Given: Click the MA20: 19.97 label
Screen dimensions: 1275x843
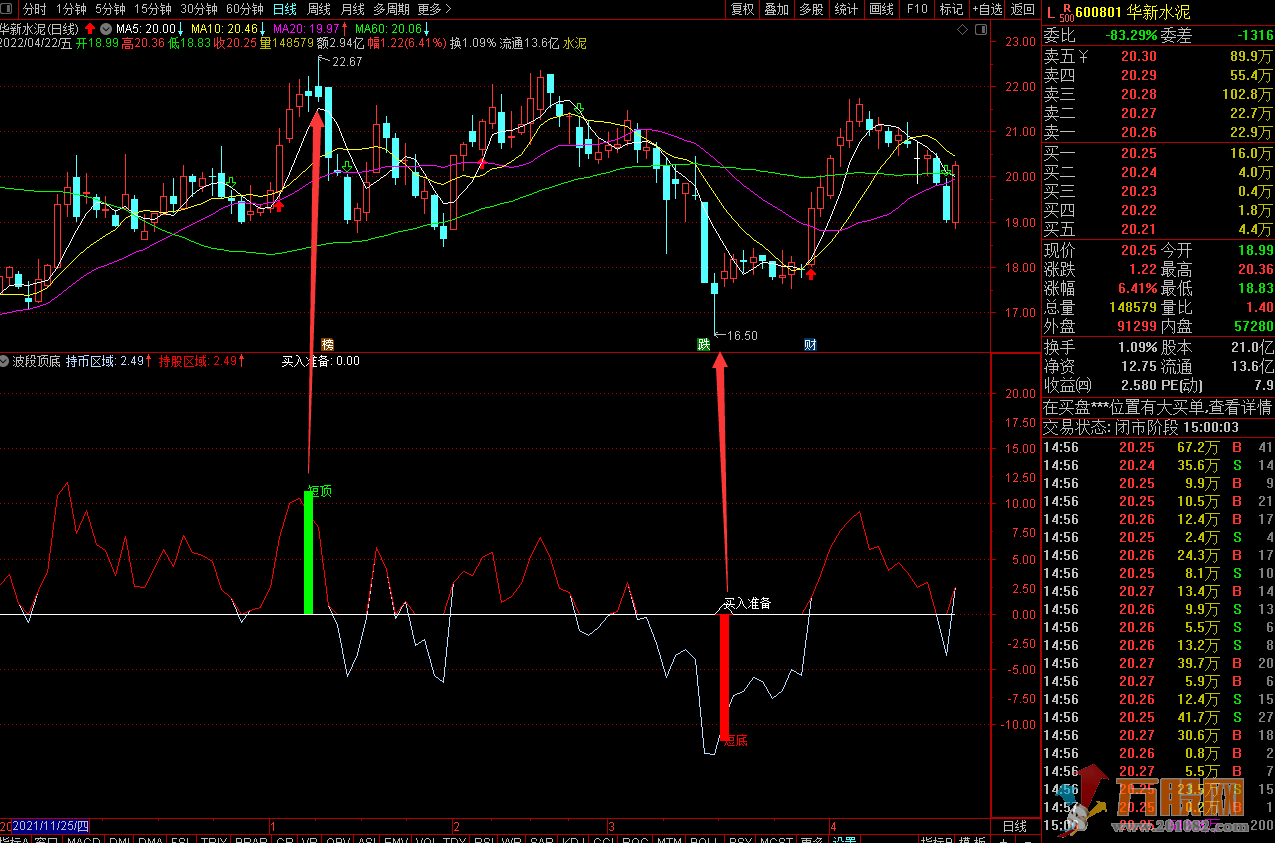Looking at the screenshot, I should click(x=309, y=29).
